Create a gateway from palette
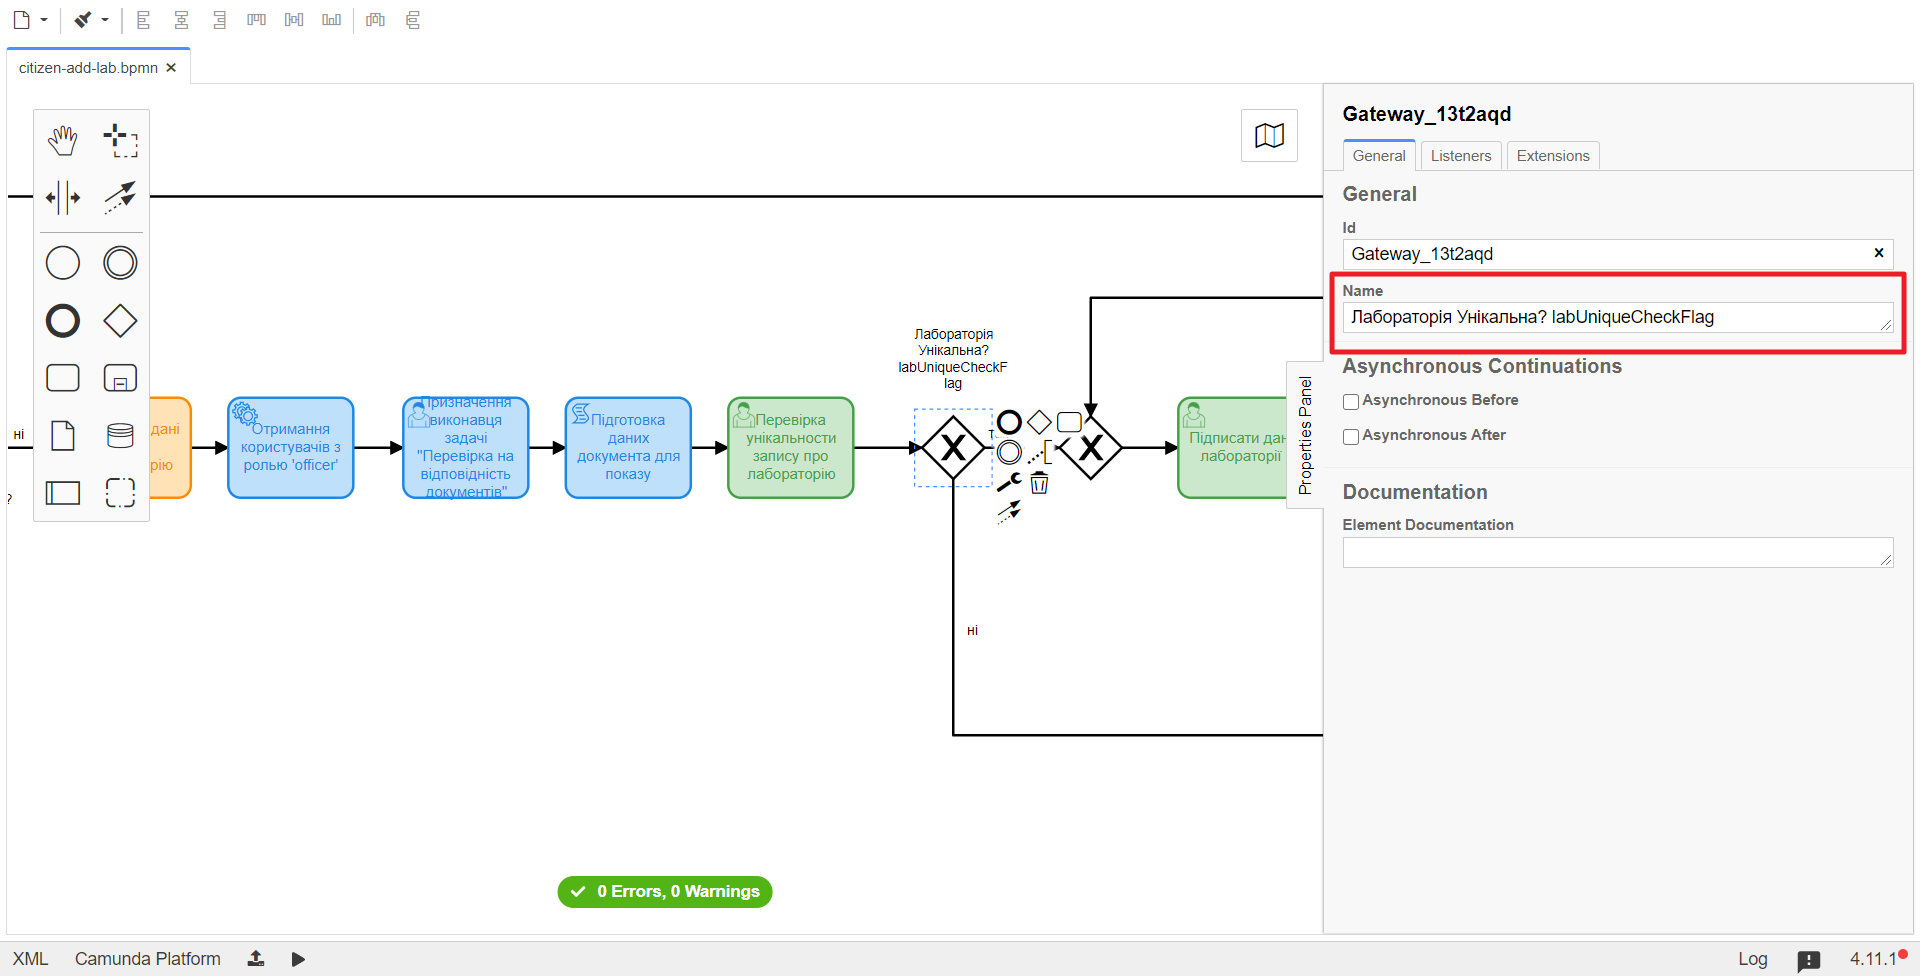Viewport: 1920px width, 976px height. pos(120,321)
